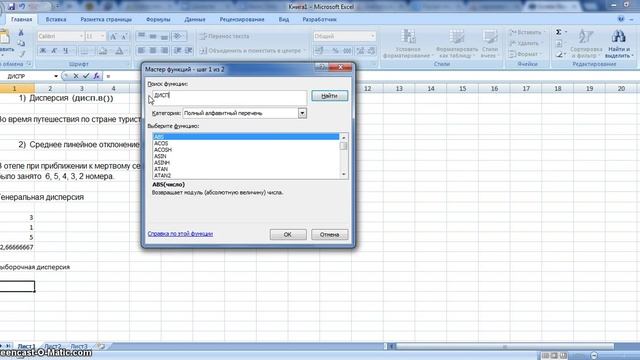Open the number format Общий dropdown
The width and height of the screenshot is (640, 360).
click(x=372, y=36)
